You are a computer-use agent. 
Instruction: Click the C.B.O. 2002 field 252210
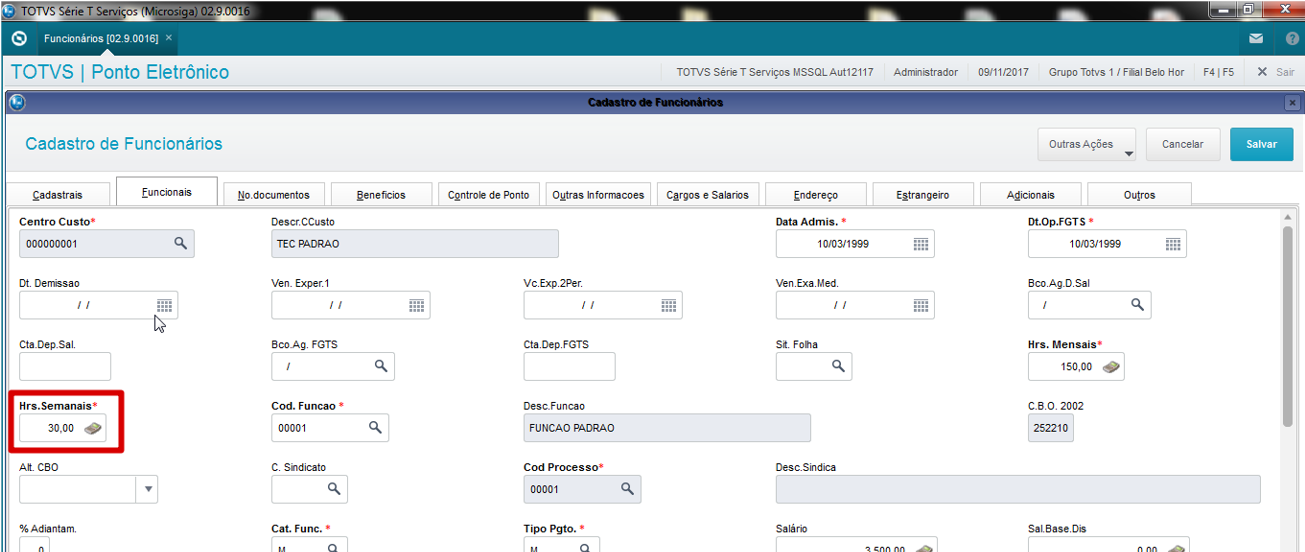point(1050,428)
